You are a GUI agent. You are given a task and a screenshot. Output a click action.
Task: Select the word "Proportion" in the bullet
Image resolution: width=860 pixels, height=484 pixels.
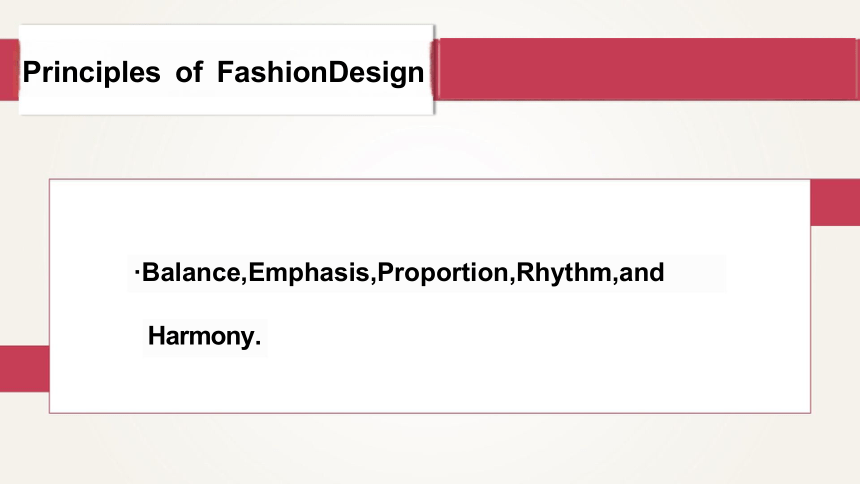pyautogui.click(x=443, y=273)
